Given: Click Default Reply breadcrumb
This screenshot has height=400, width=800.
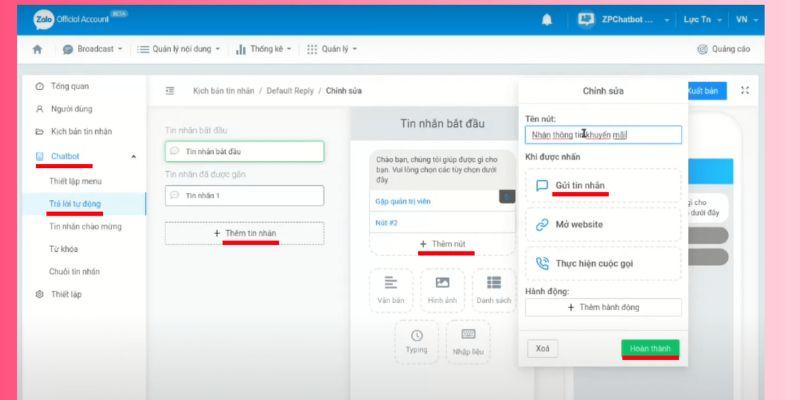Looking at the screenshot, I should pyautogui.click(x=290, y=91).
